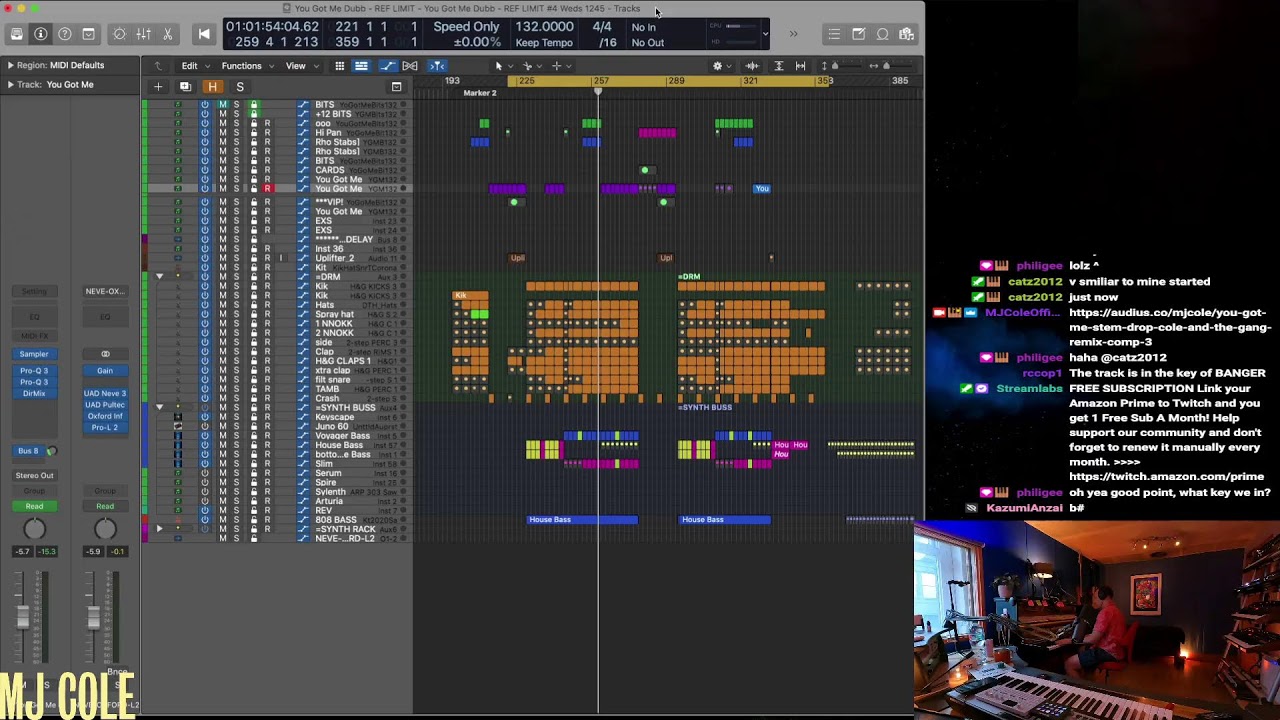Mute the House Bass track
The image size is (1280, 720).
222,445
